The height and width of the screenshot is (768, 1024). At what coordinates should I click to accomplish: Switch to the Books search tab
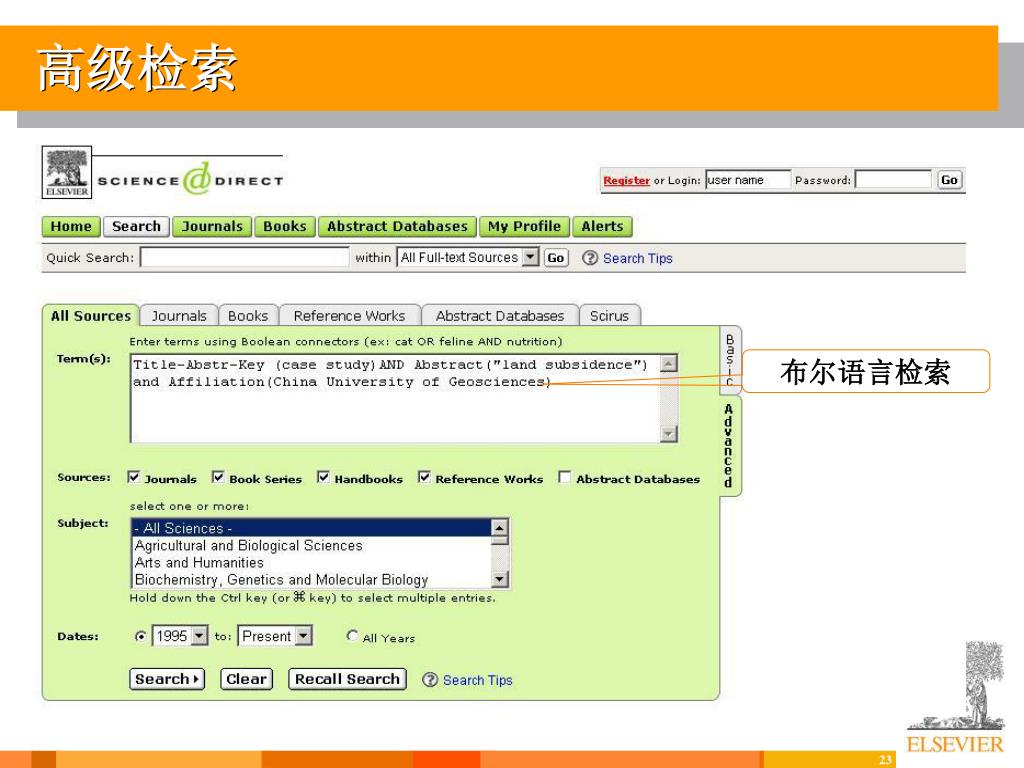click(248, 316)
